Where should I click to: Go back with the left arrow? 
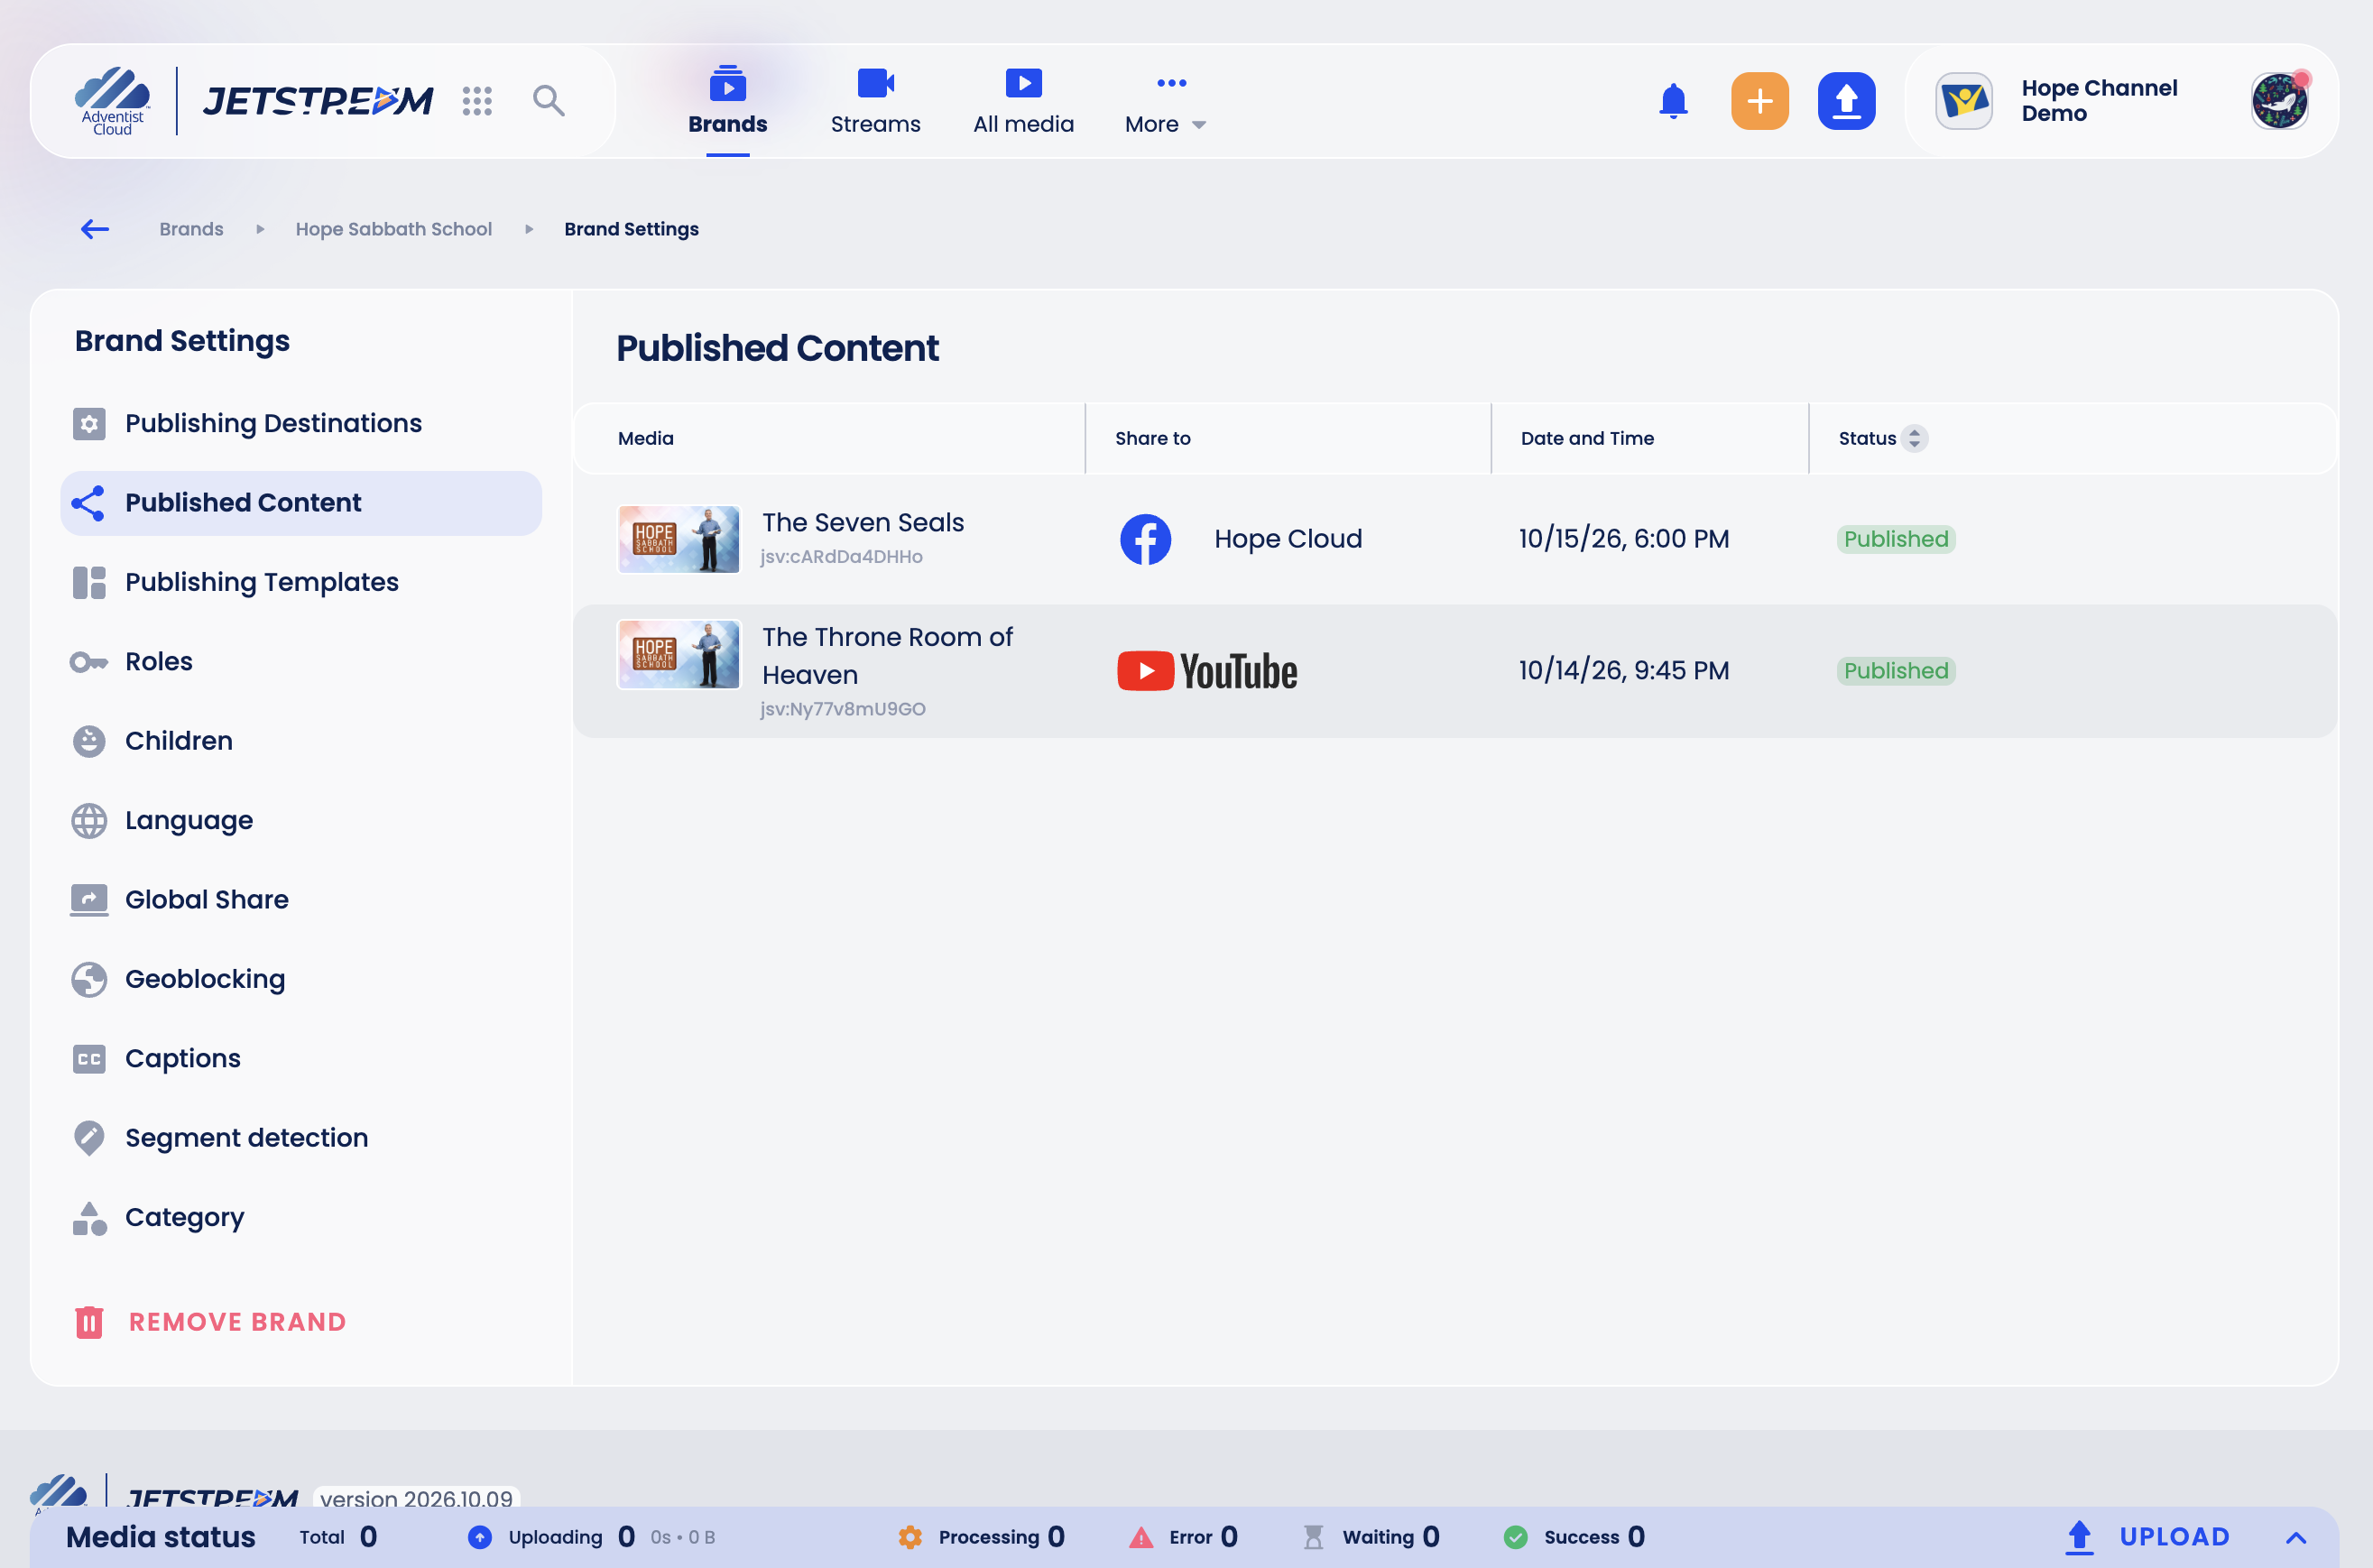(x=95, y=229)
